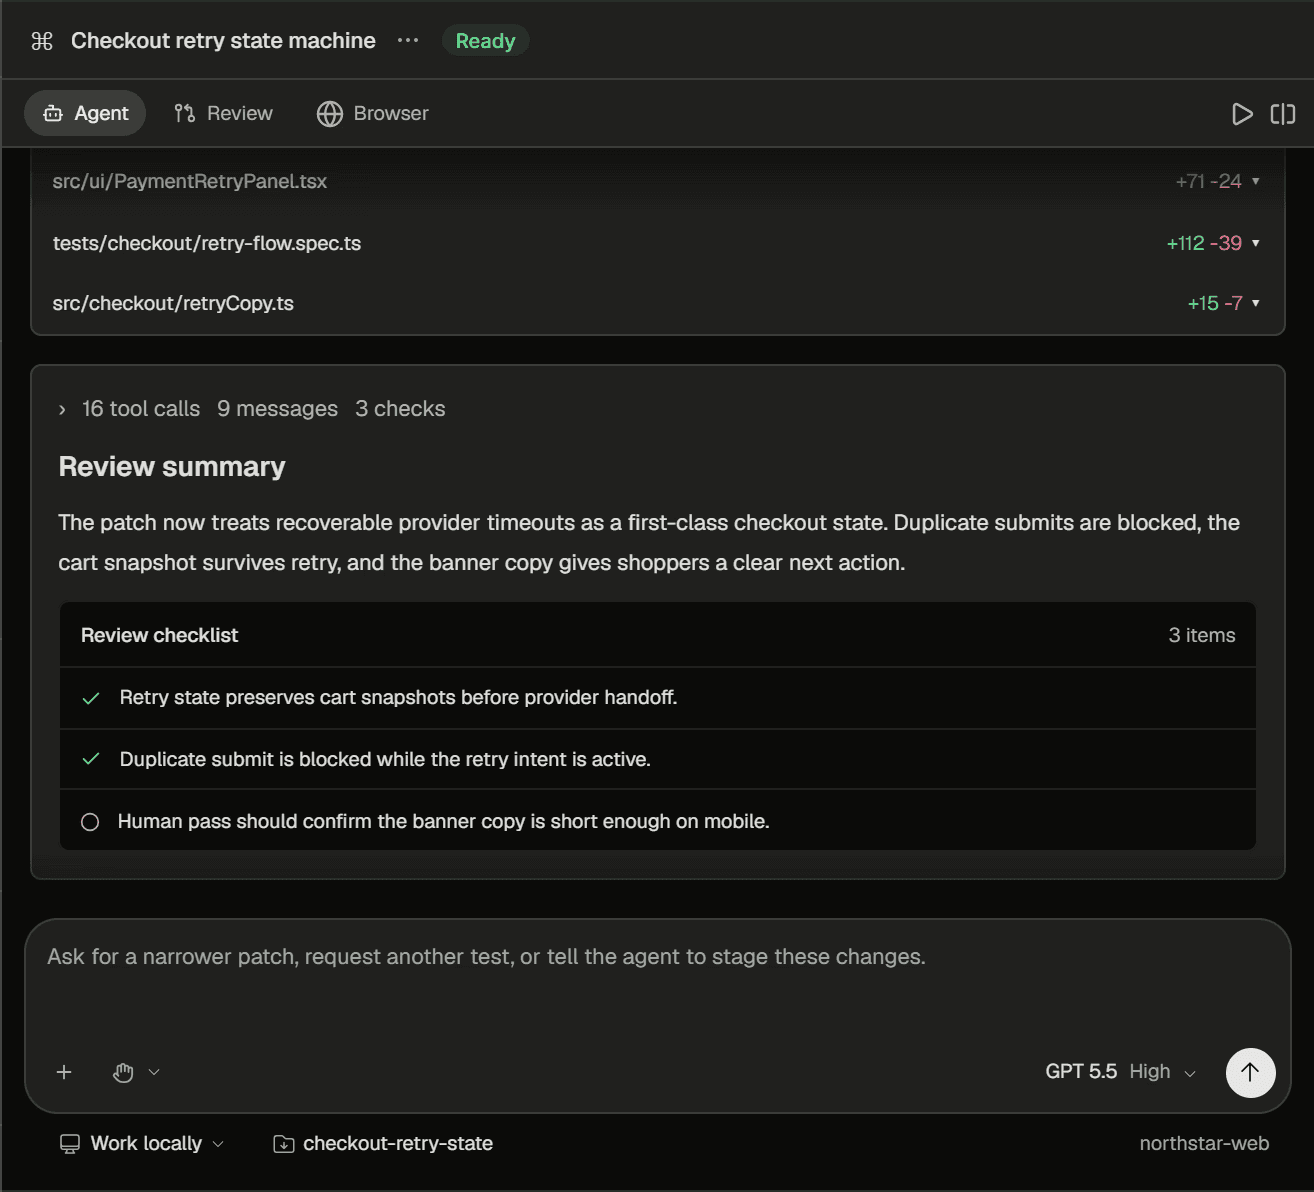Toggle the circle for human pass item
1314x1192 pixels.
(90, 822)
